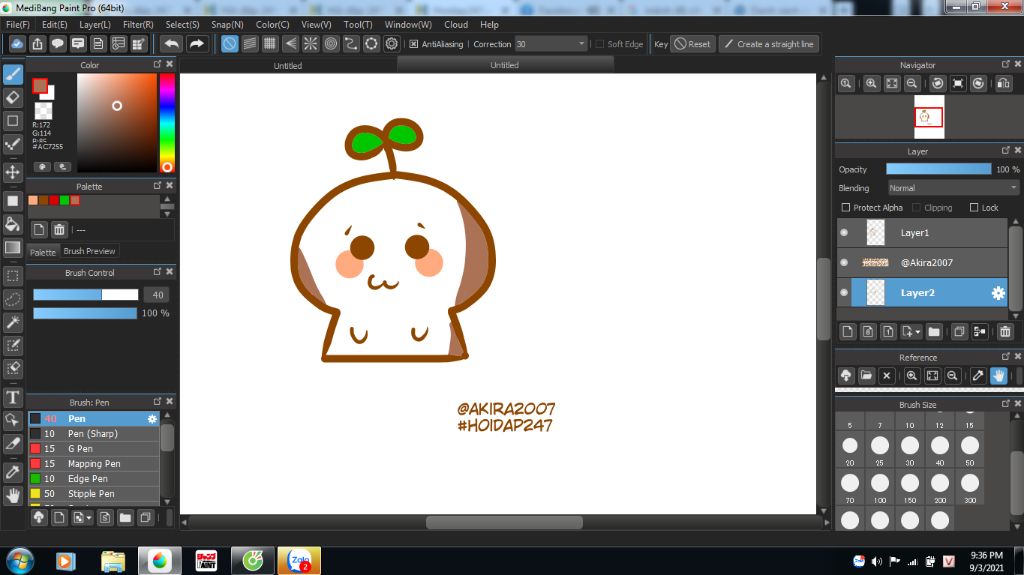Viewport: 1024px width, 575px height.
Task: Select the Lasso selection tool
Action: click(x=12, y=299)
